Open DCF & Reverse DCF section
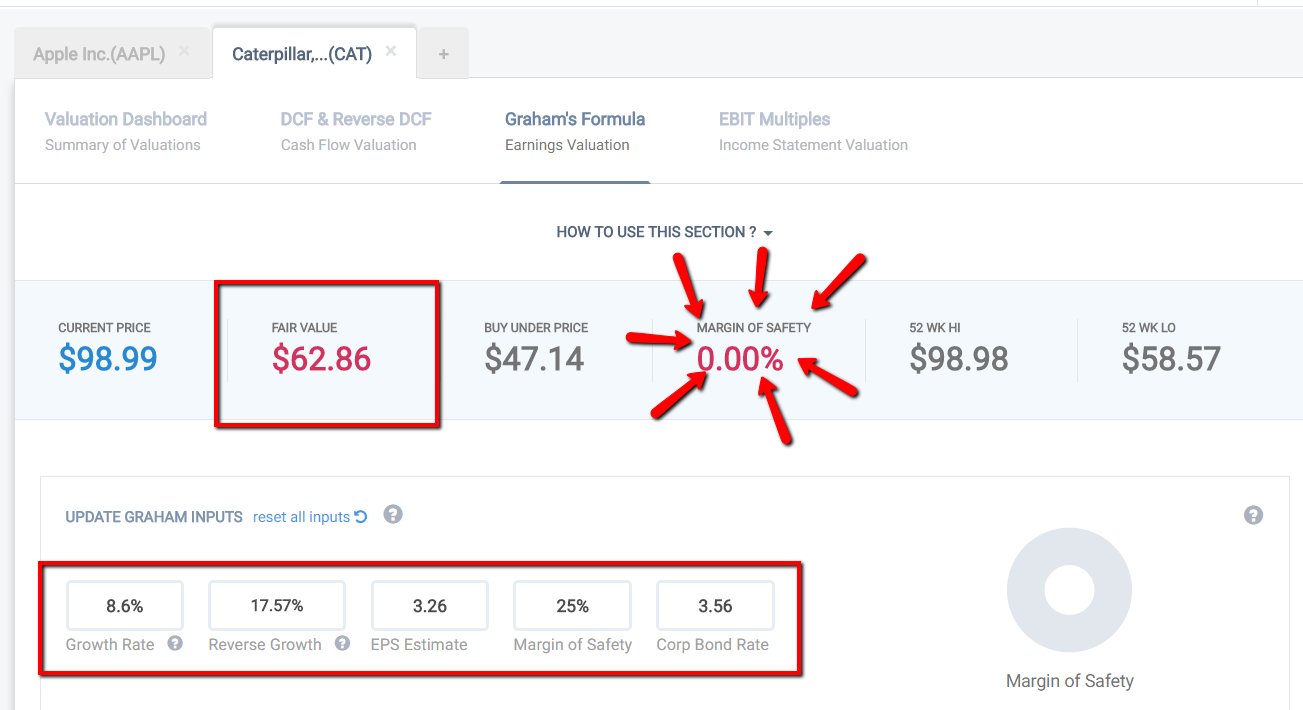The width and height of the screenshot is (1303, 710). [x=356, y=131]
